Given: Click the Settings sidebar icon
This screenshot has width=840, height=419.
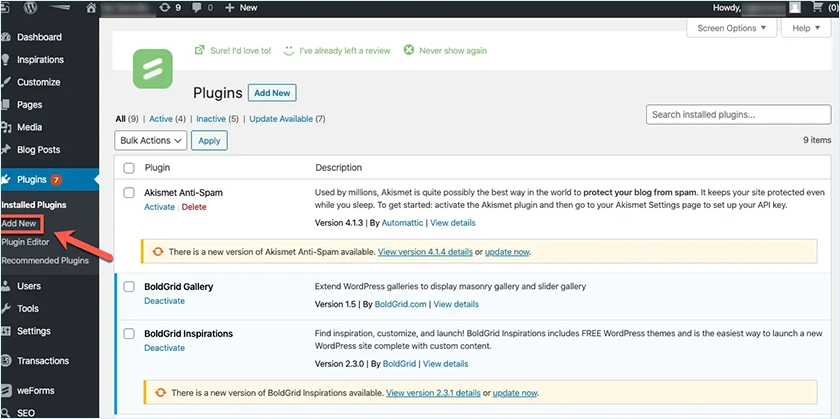Looking at the screenshot, I should pyautogui.click(x=8, y=331).
